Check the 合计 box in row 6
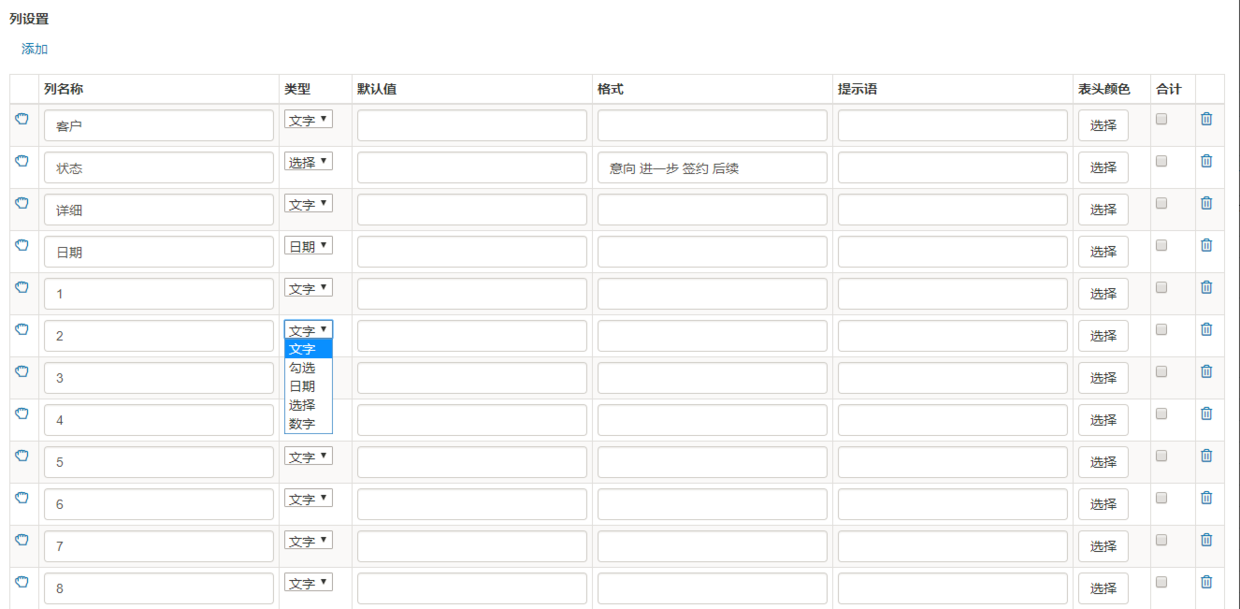The image size is (1240, 609). (1161, 497)
